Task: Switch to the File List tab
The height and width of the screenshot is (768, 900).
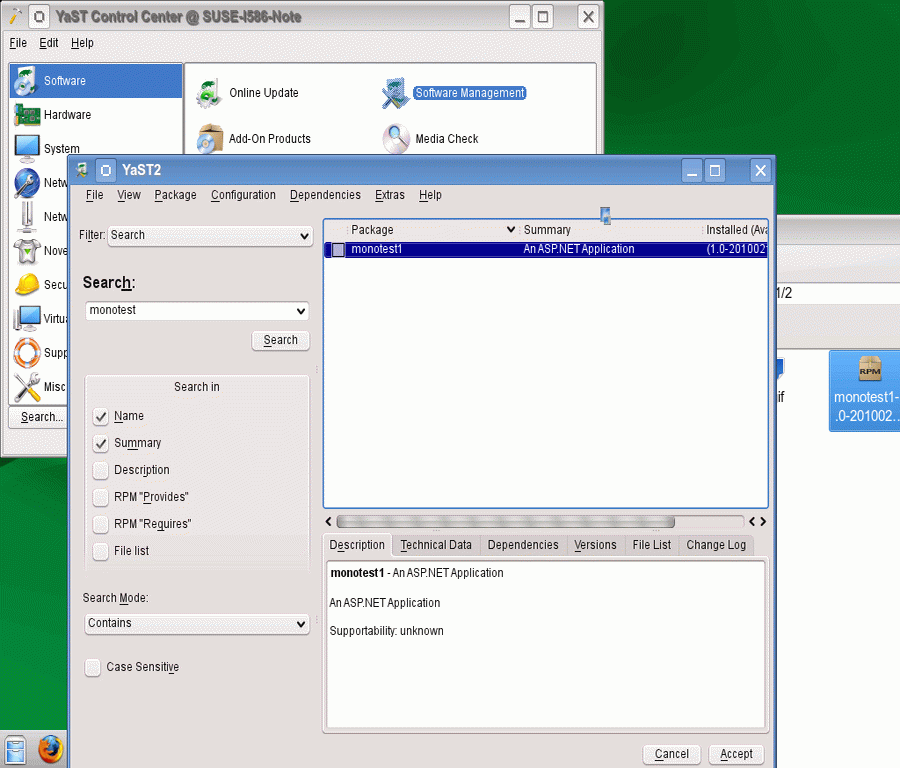Action: click(x=651, y=545)
